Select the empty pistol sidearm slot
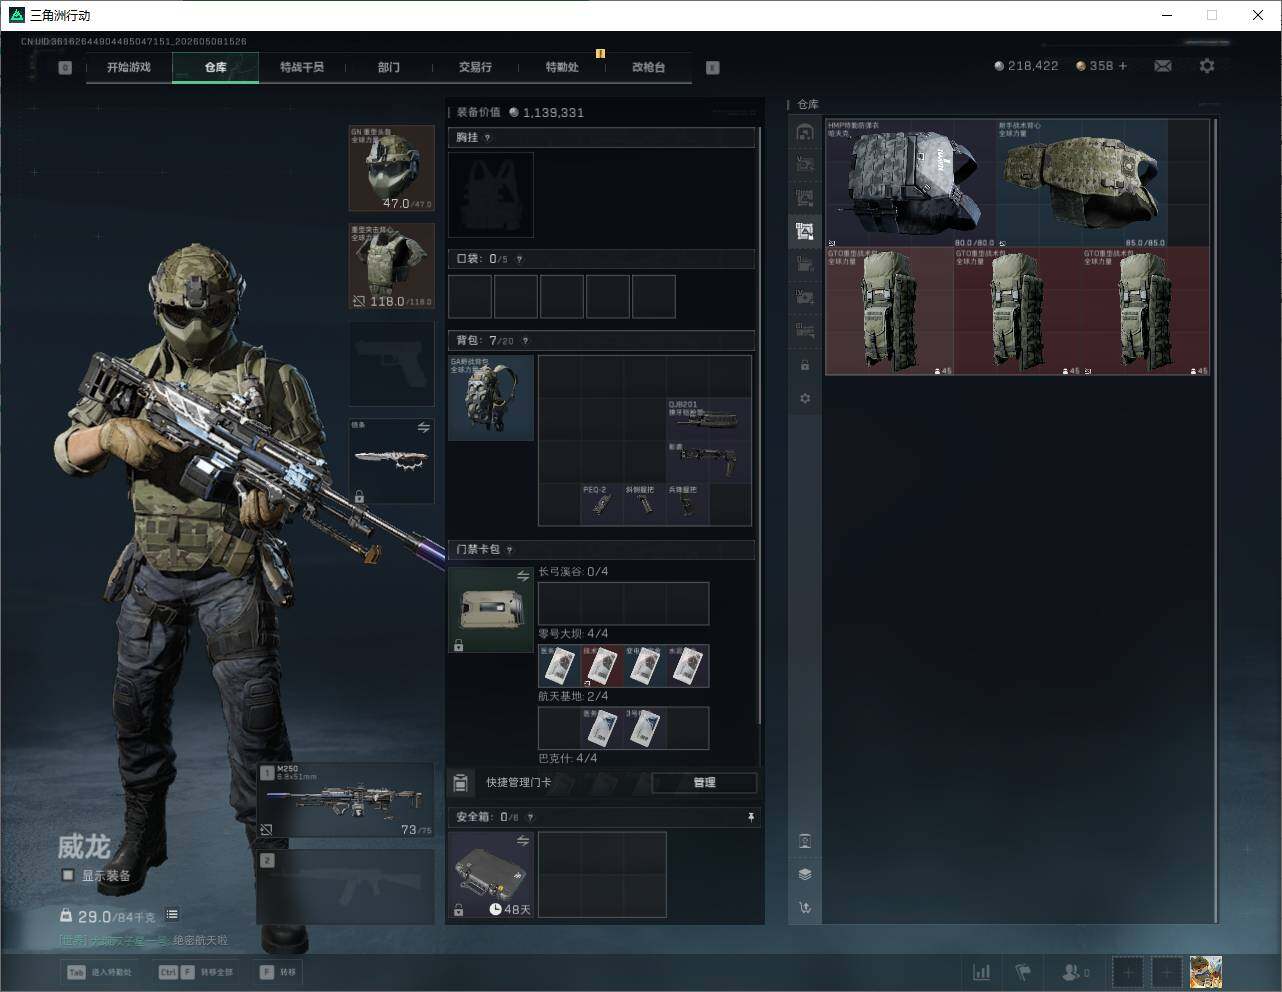 pos(391,363)
